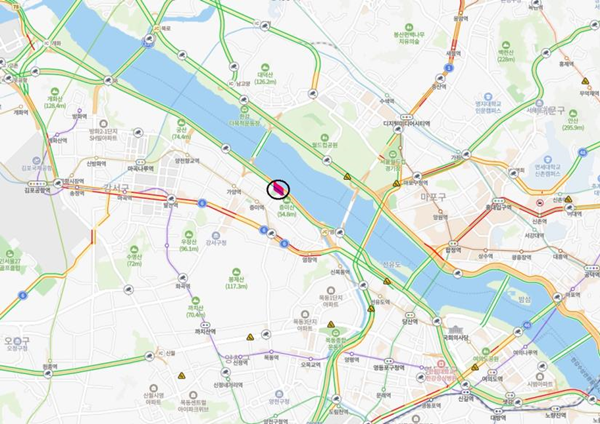Click the 마곡나루역 station label
600x424 pixels.
point(141,168)
